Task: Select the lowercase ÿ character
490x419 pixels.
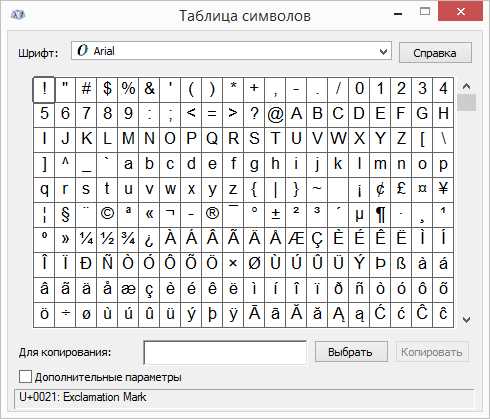Action: [x=233, y=315]
